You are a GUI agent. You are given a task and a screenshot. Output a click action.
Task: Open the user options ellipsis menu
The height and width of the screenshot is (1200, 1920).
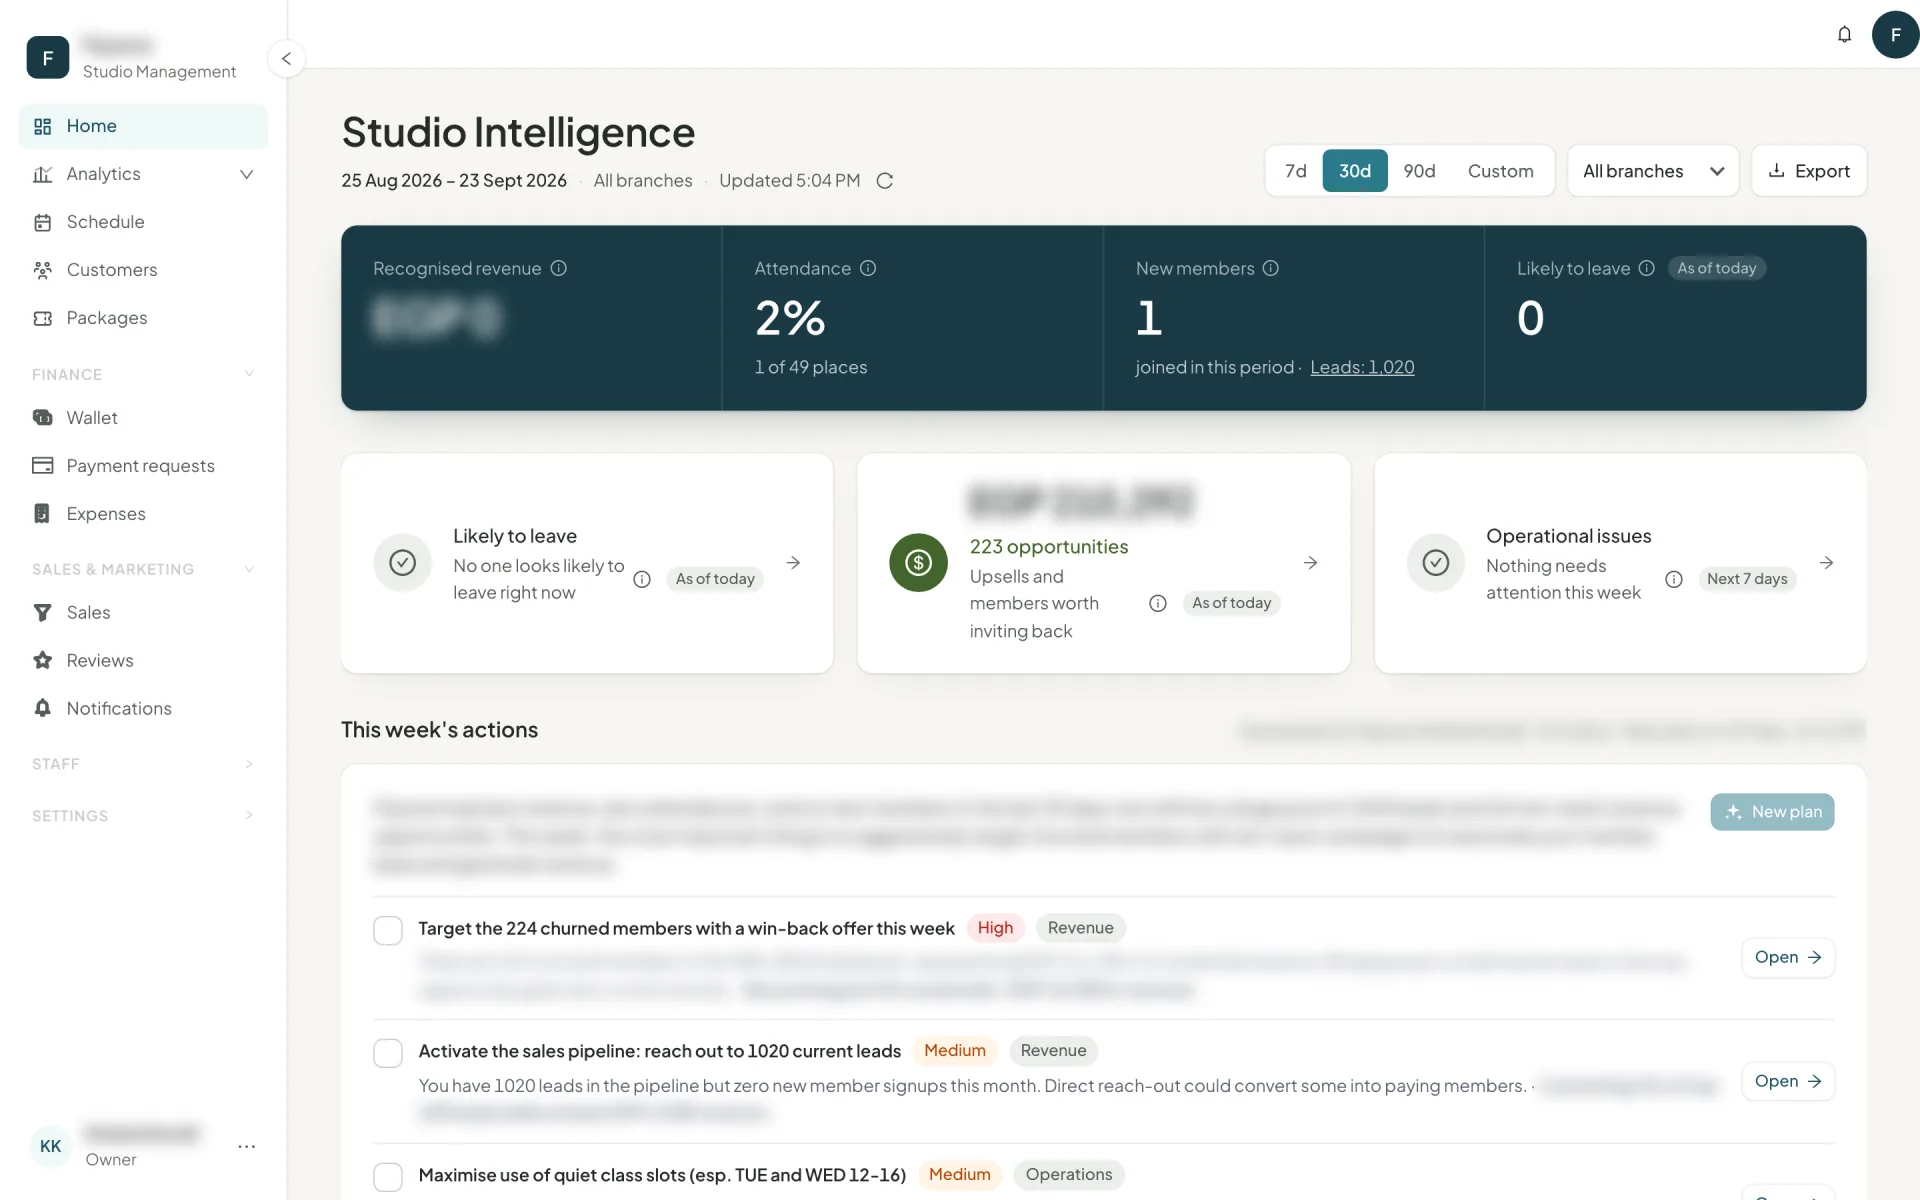247,1146
